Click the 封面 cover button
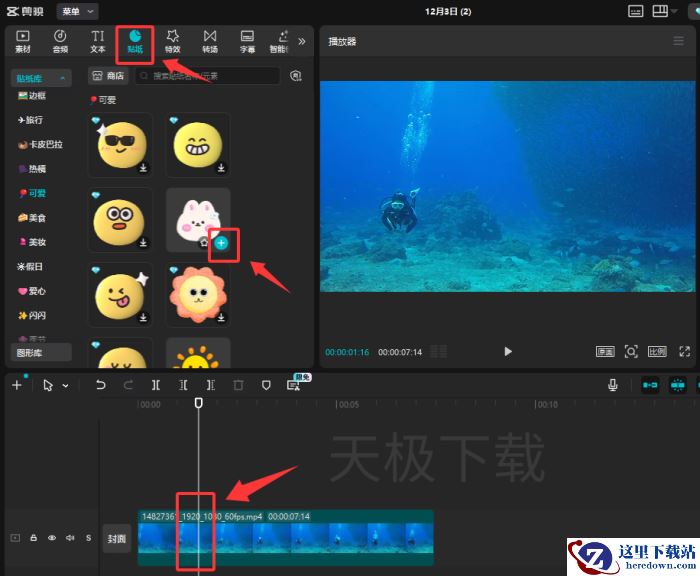This screenshot has height=576, width=700. tap(117, 538)
